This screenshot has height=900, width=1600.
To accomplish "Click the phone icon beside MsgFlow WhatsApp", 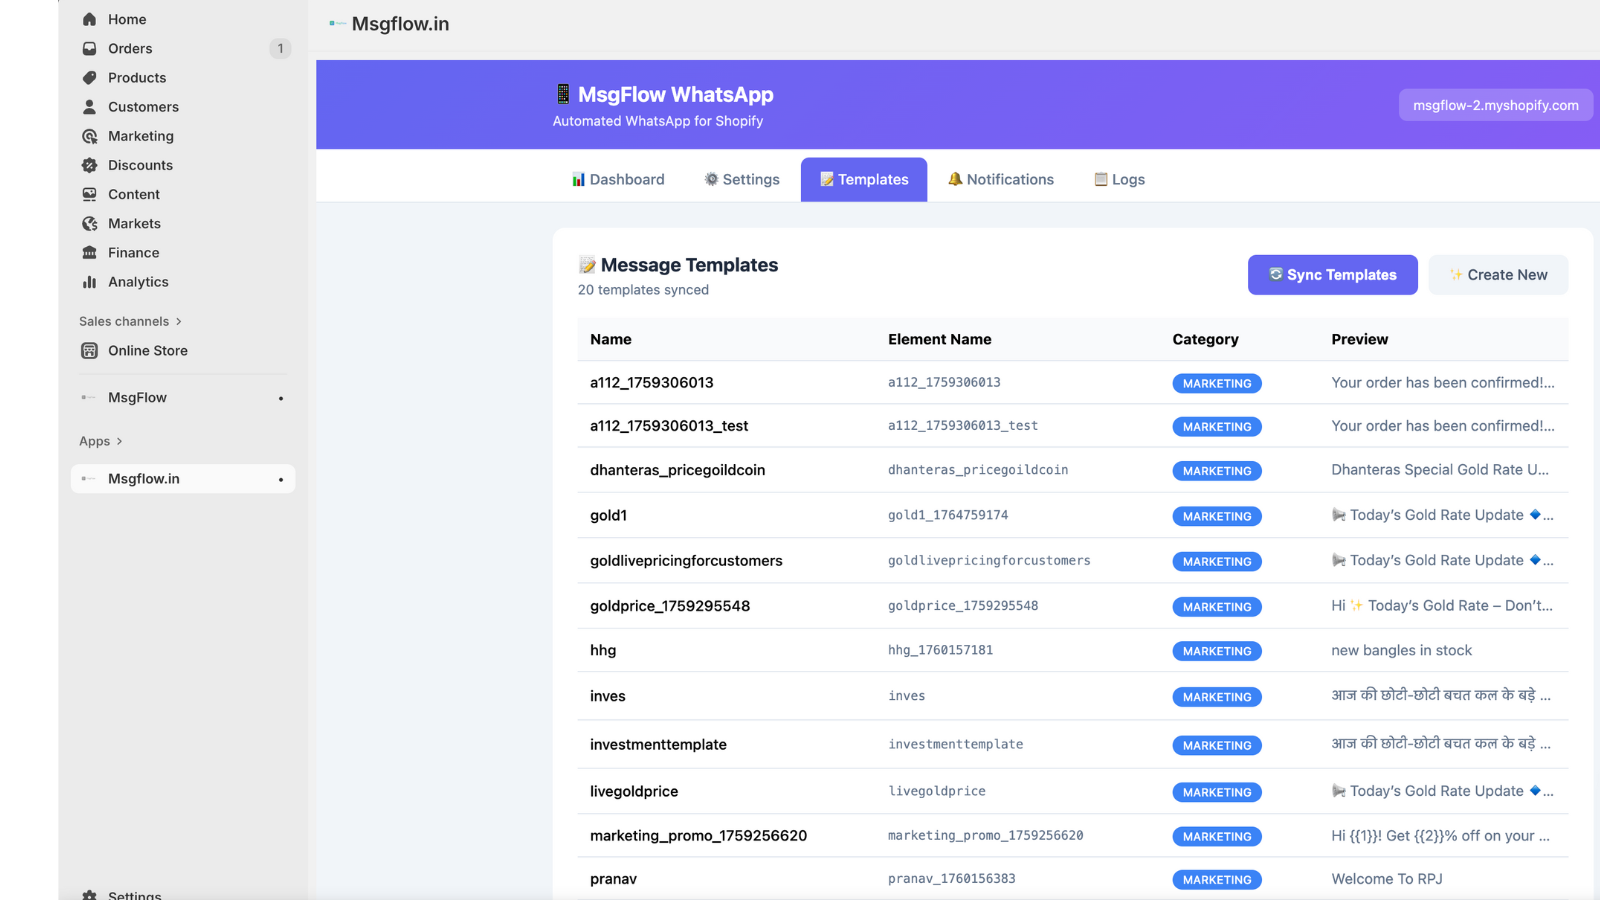I will tap(563, 94).
